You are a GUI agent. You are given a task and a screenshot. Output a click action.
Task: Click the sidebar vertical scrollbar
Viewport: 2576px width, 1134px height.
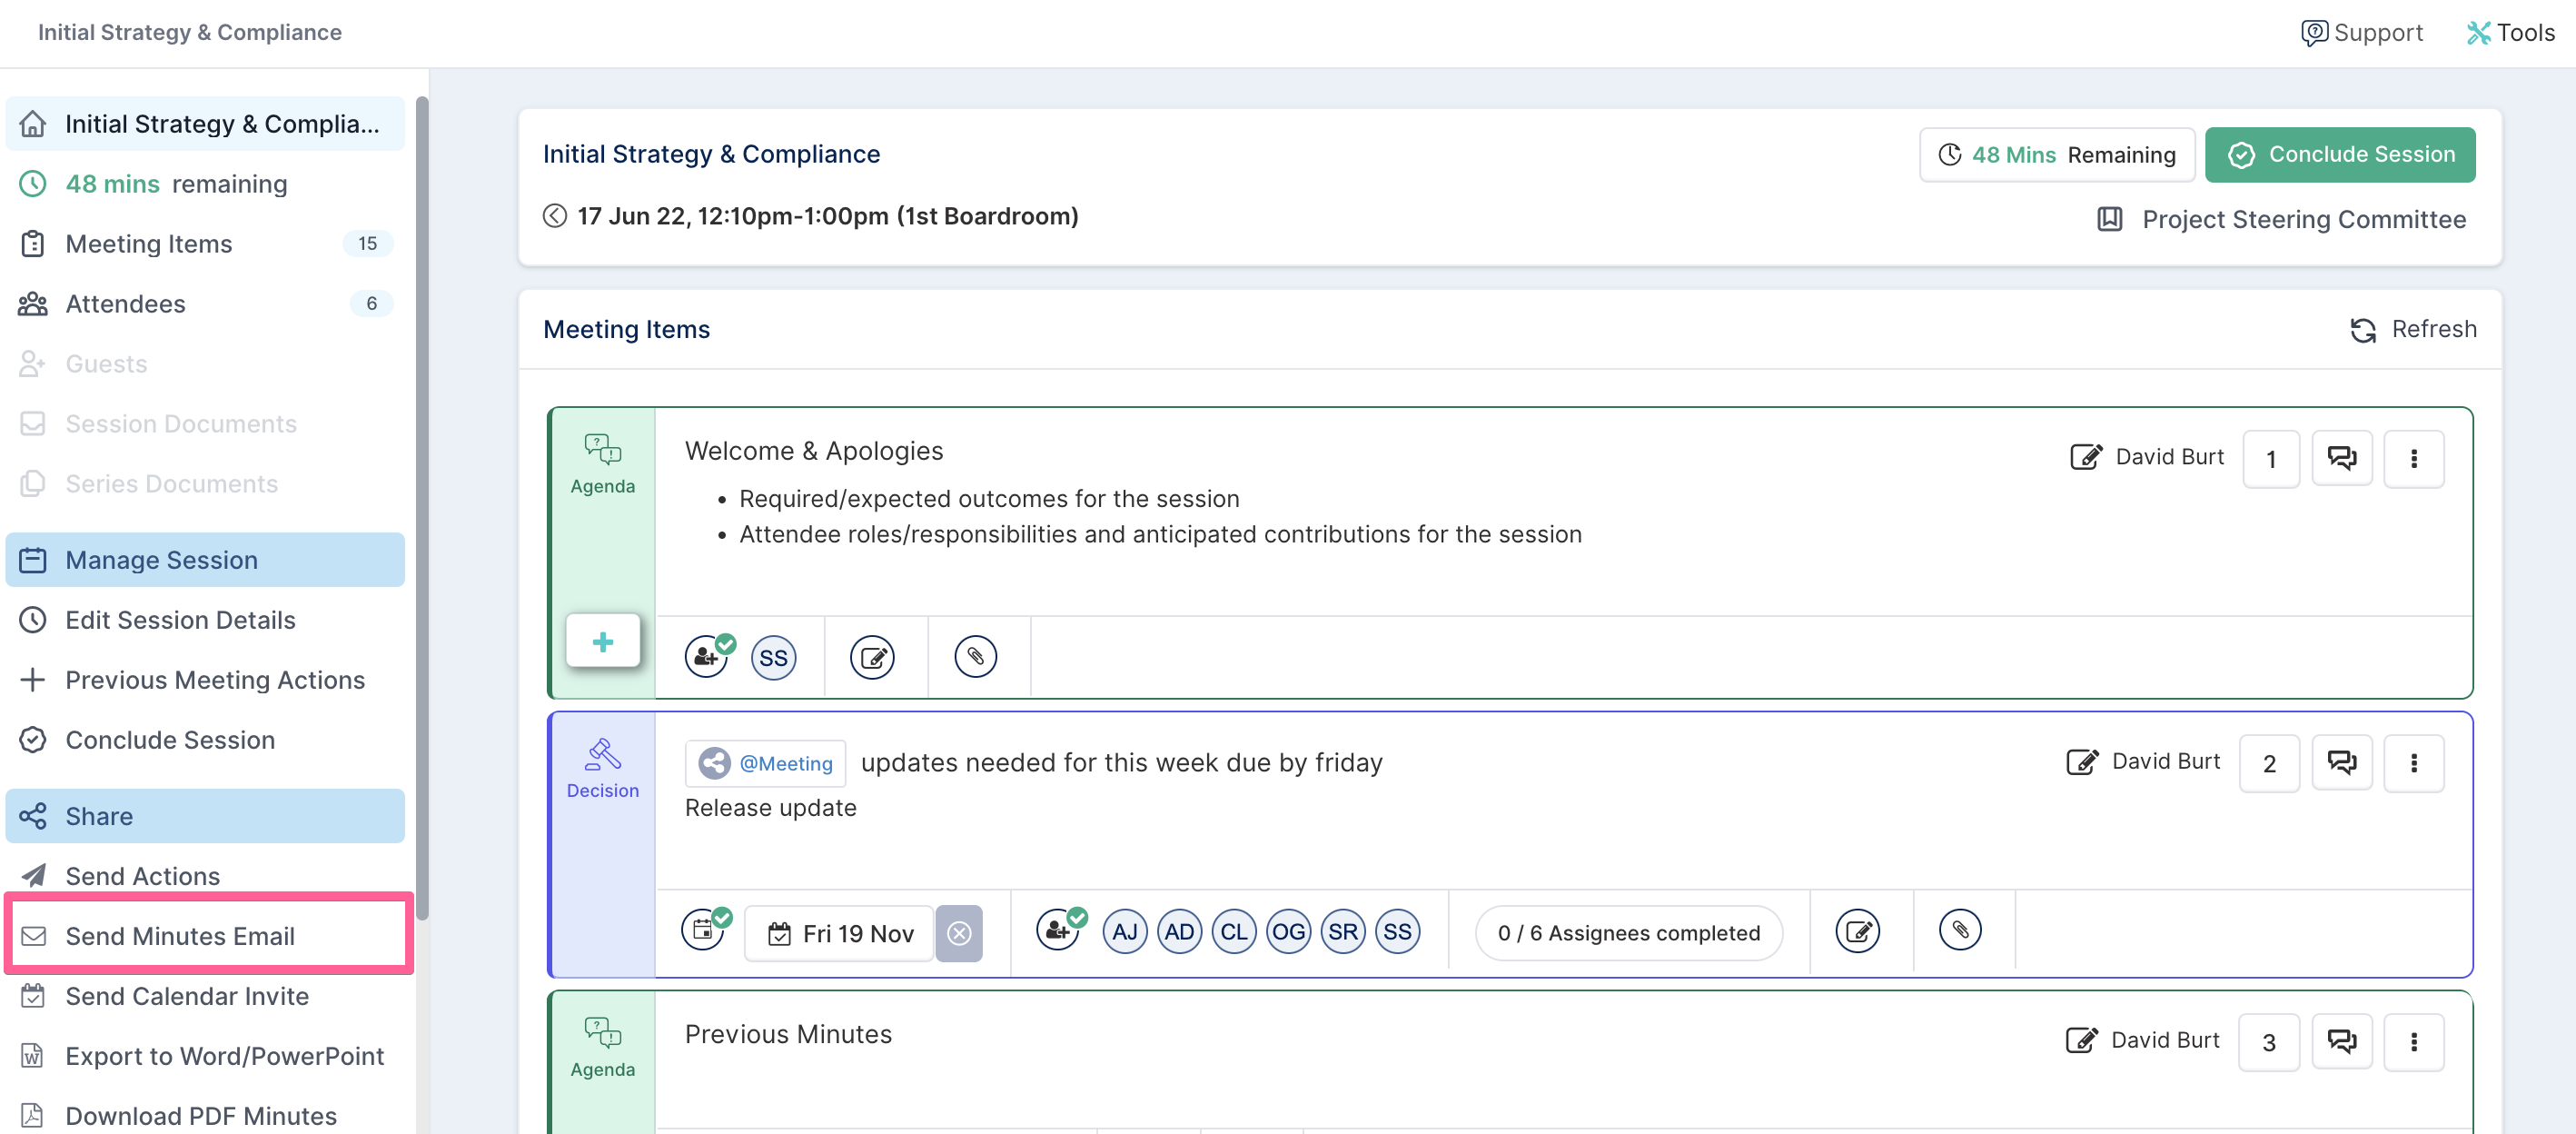tap(422, 508)
